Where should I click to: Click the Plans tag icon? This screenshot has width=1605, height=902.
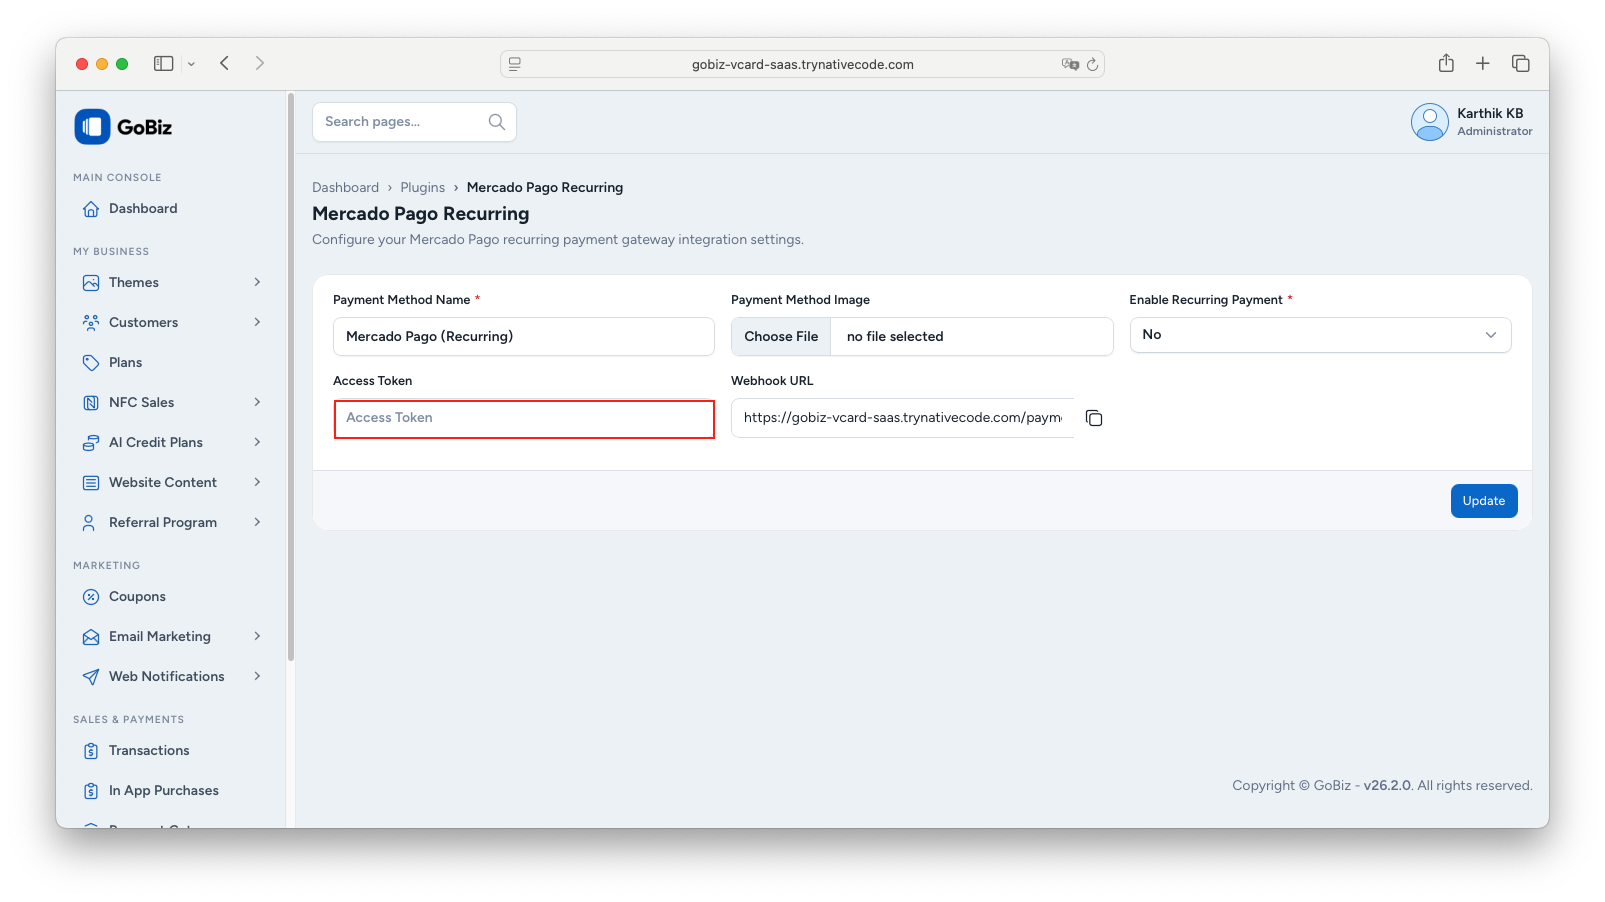click(x=91, y=363)
